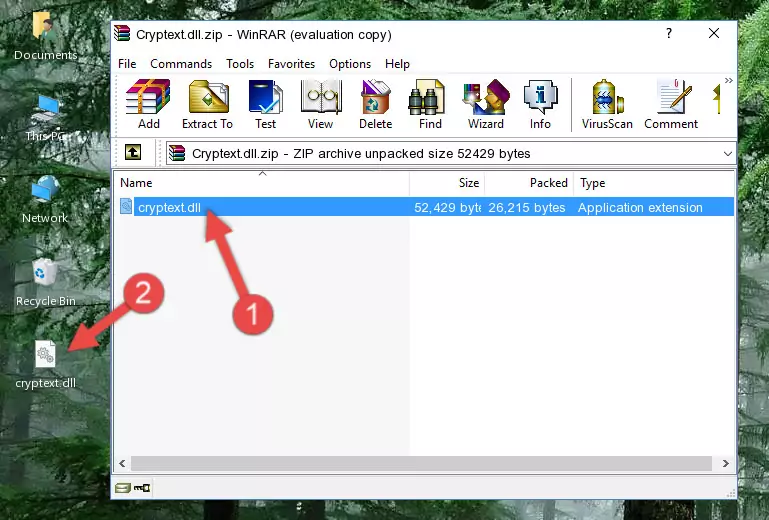The width and height of the screenshot is (769, 520).
Task: Go up one folder level
Action: (133, 153)
